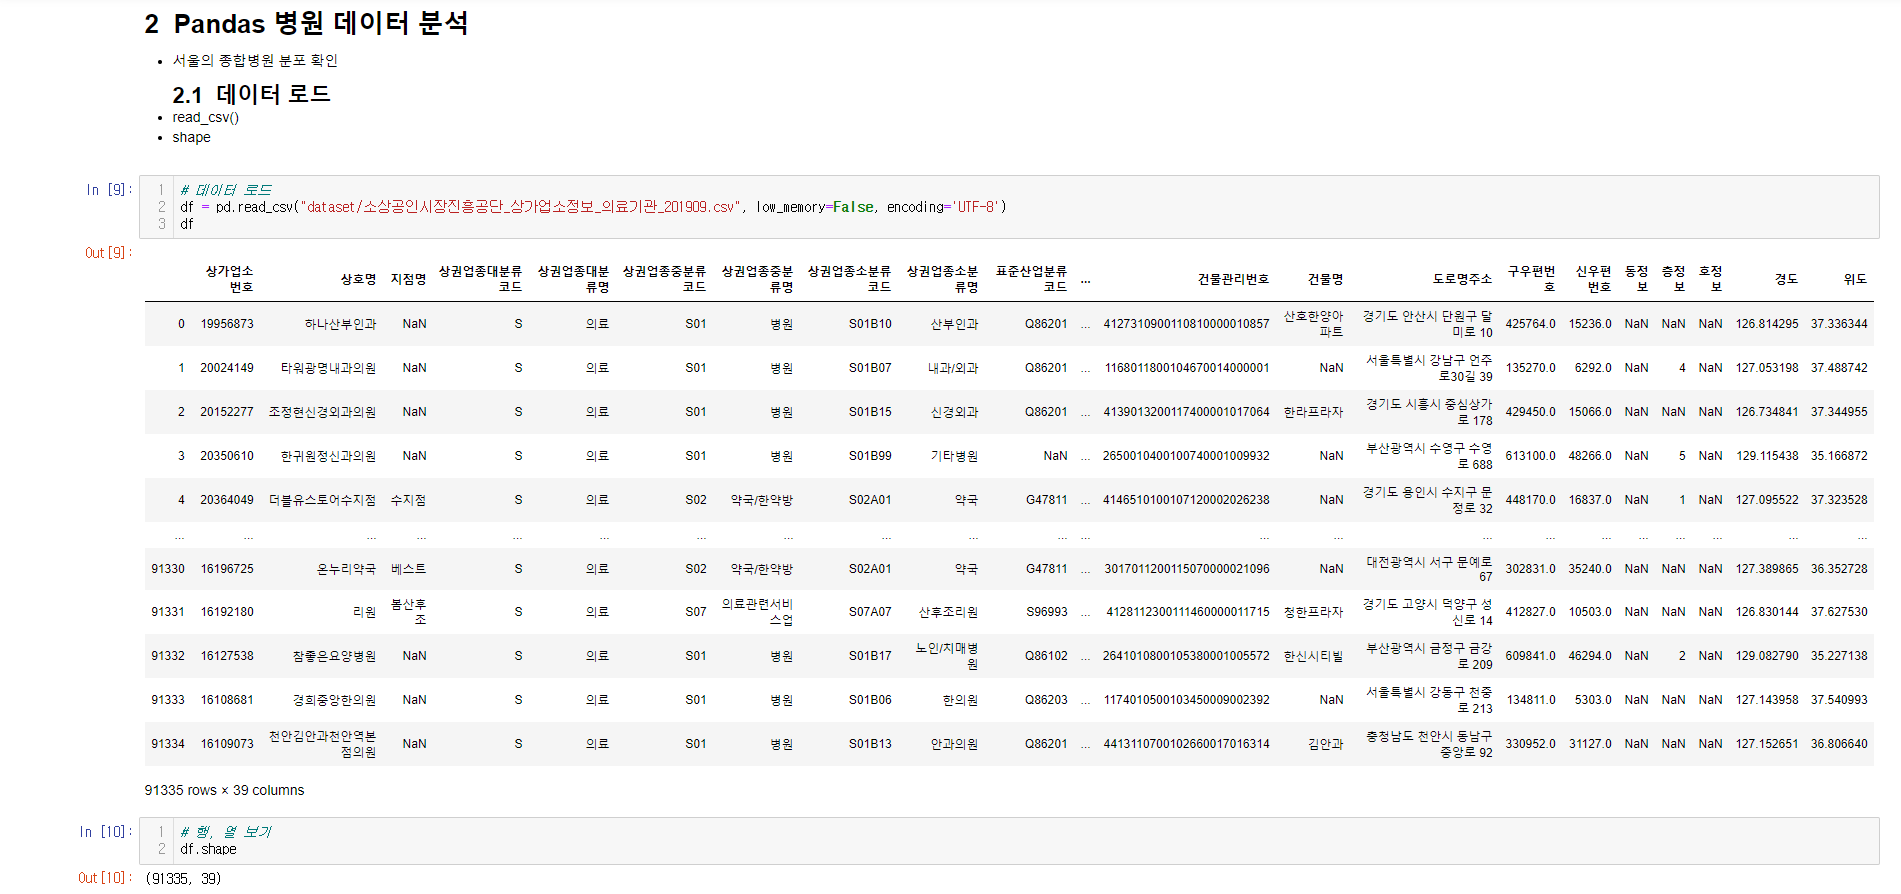Click the '건물관리번호' column header
This screenshot has height=894, width=1901.
click(x=1233, y=279)
